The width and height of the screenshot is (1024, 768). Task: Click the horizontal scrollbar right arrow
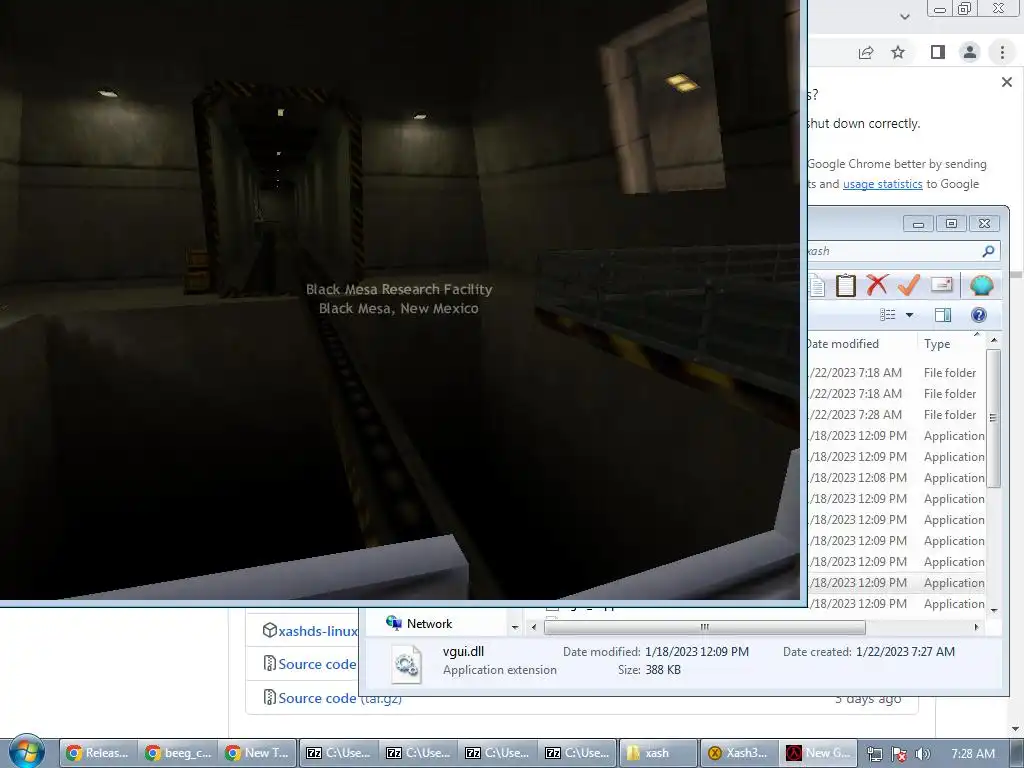point(976,627)
